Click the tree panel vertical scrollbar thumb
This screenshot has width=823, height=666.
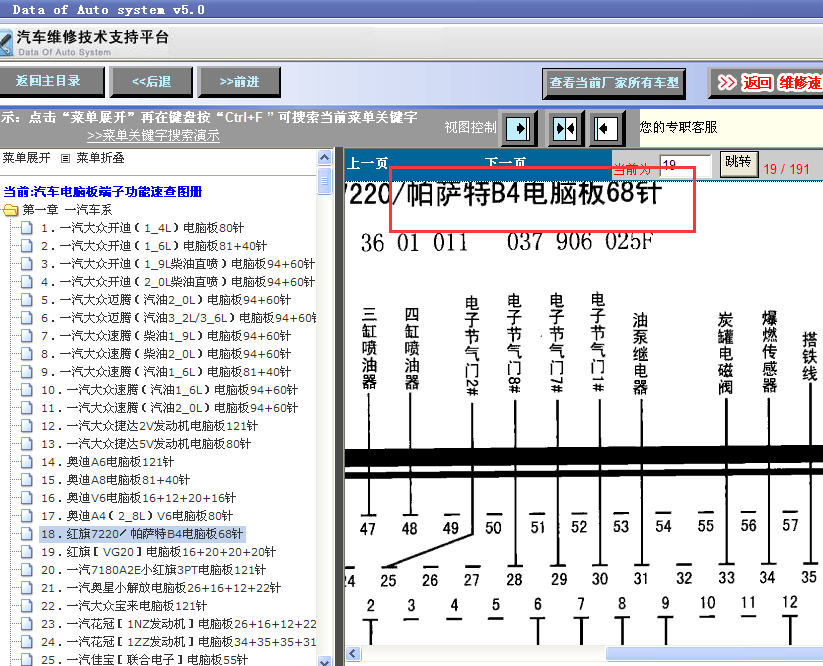[x=325, y=181]
